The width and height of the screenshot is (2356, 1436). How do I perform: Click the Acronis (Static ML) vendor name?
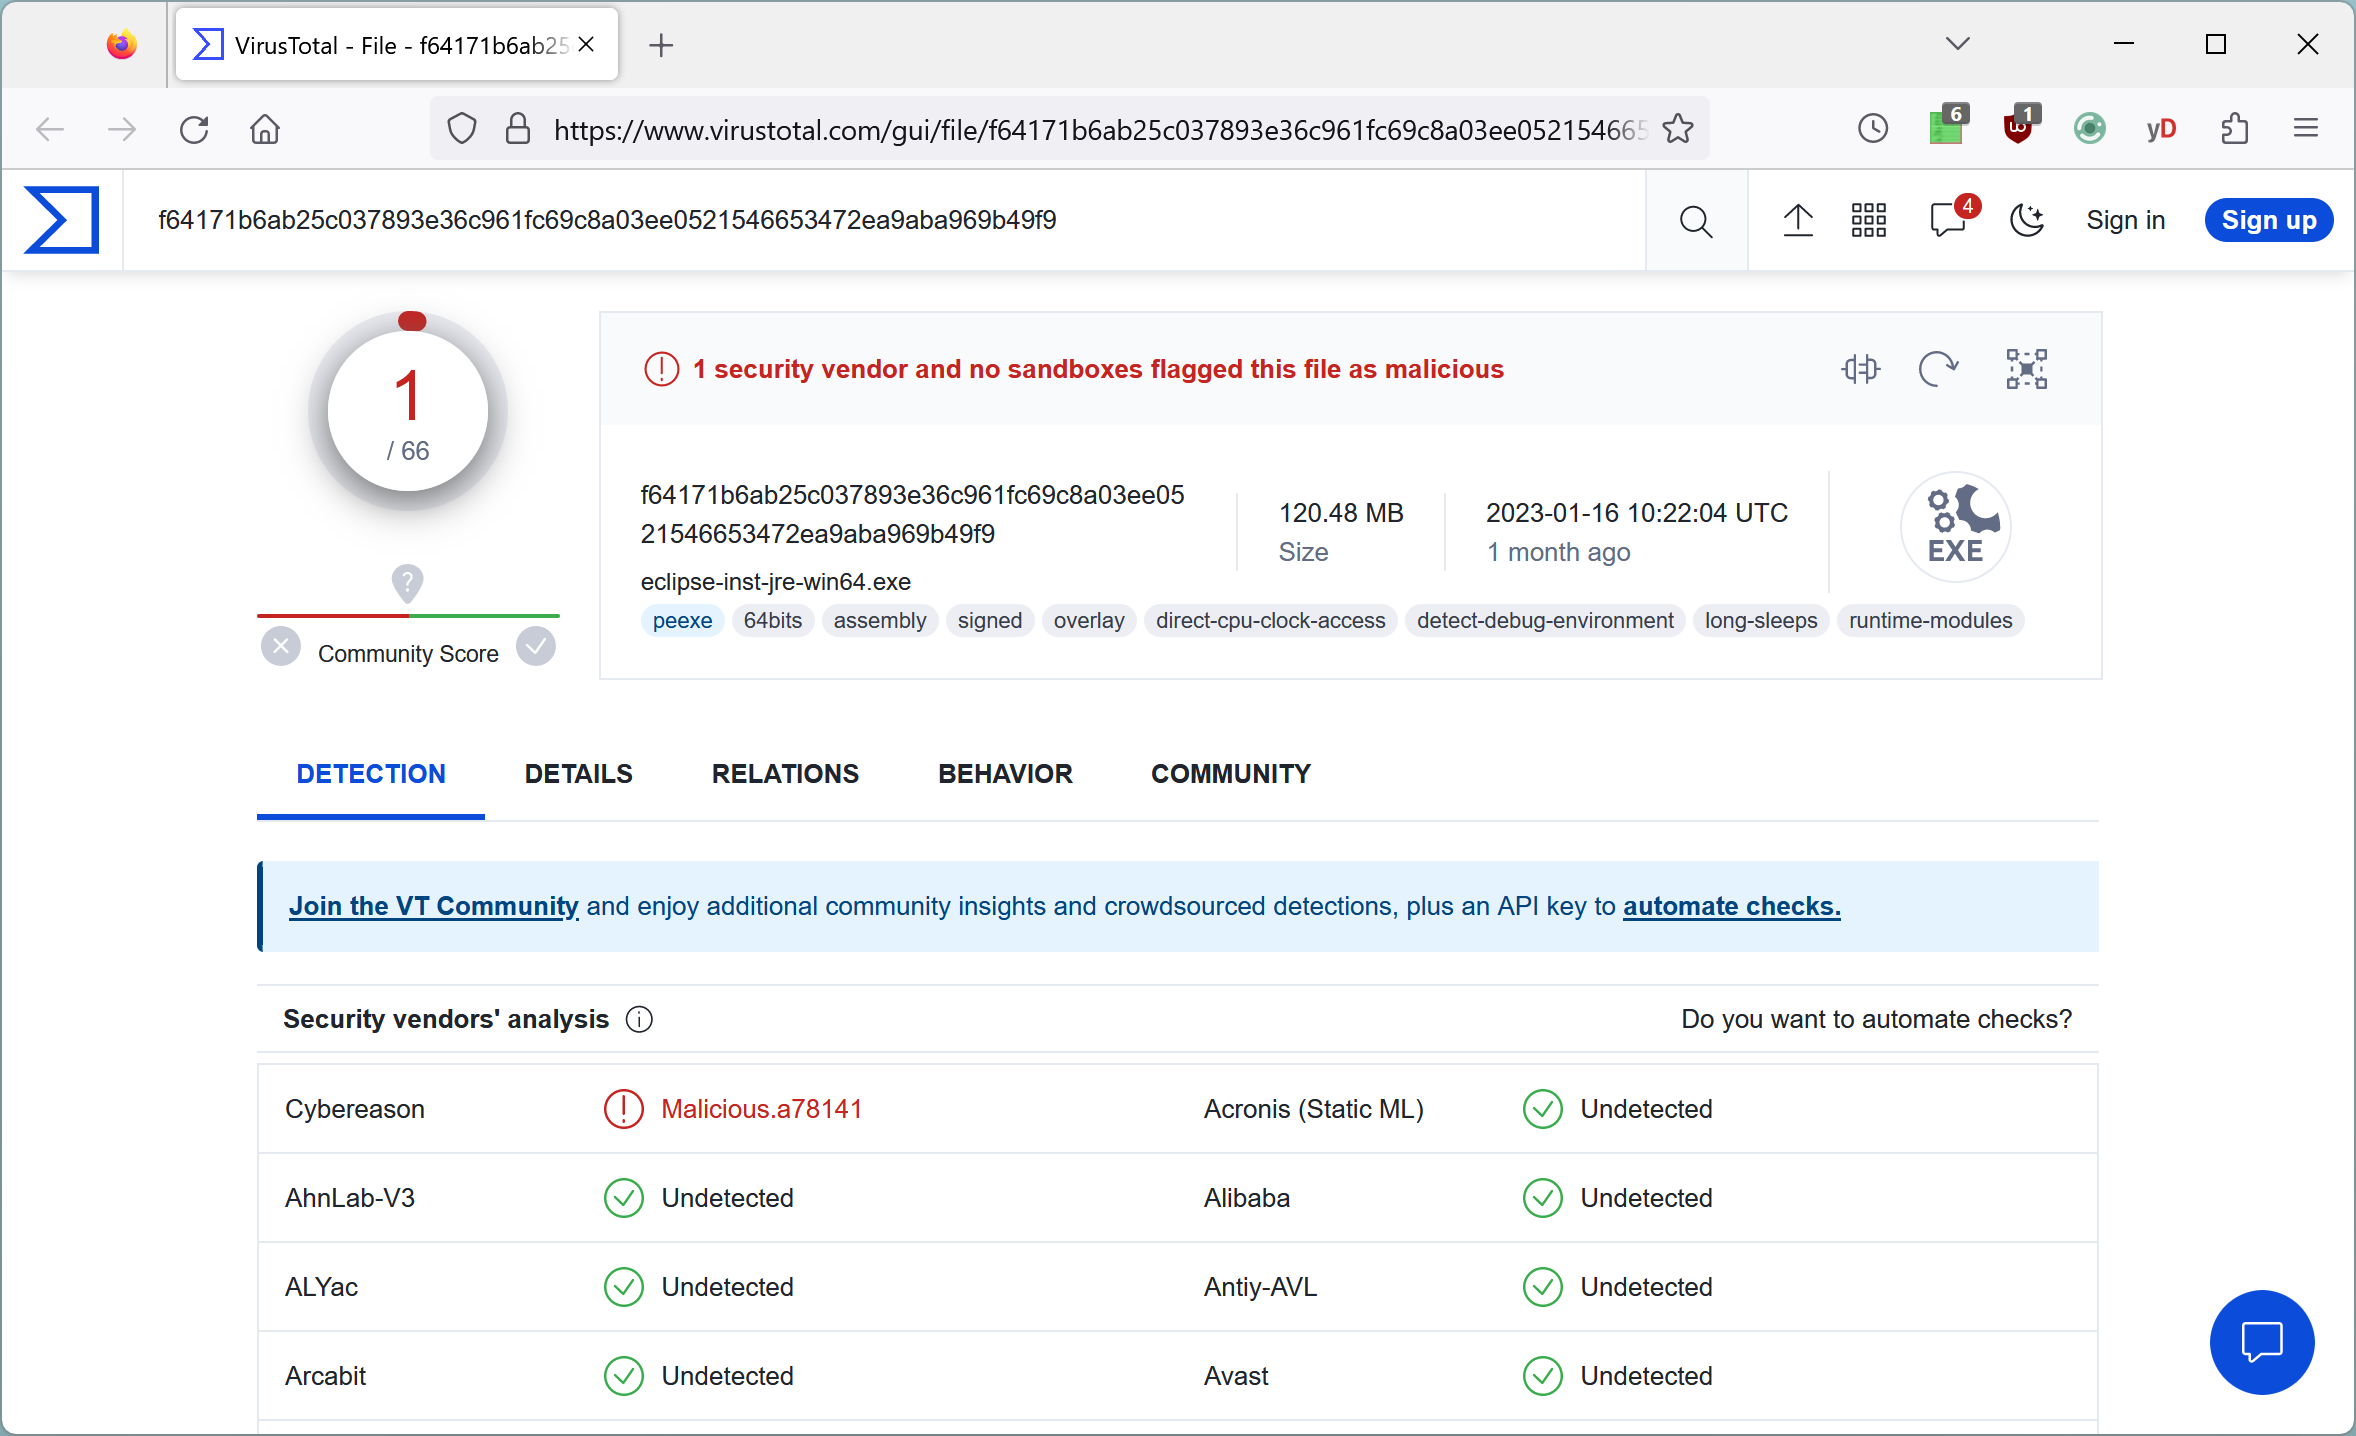click(x=1314, y=1109)
